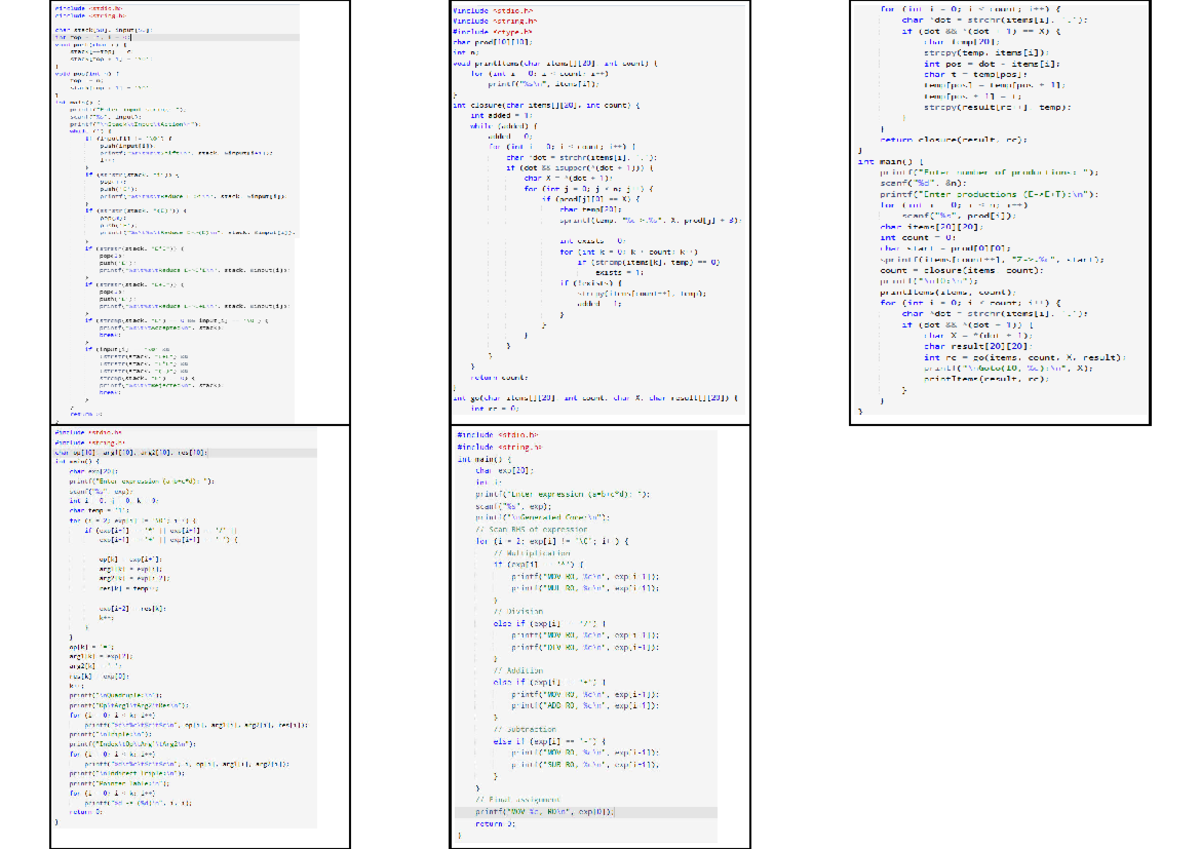
Task: Click highlighted 'char op[10], arg1[10]...' line
Action: [x=186, y=452]
